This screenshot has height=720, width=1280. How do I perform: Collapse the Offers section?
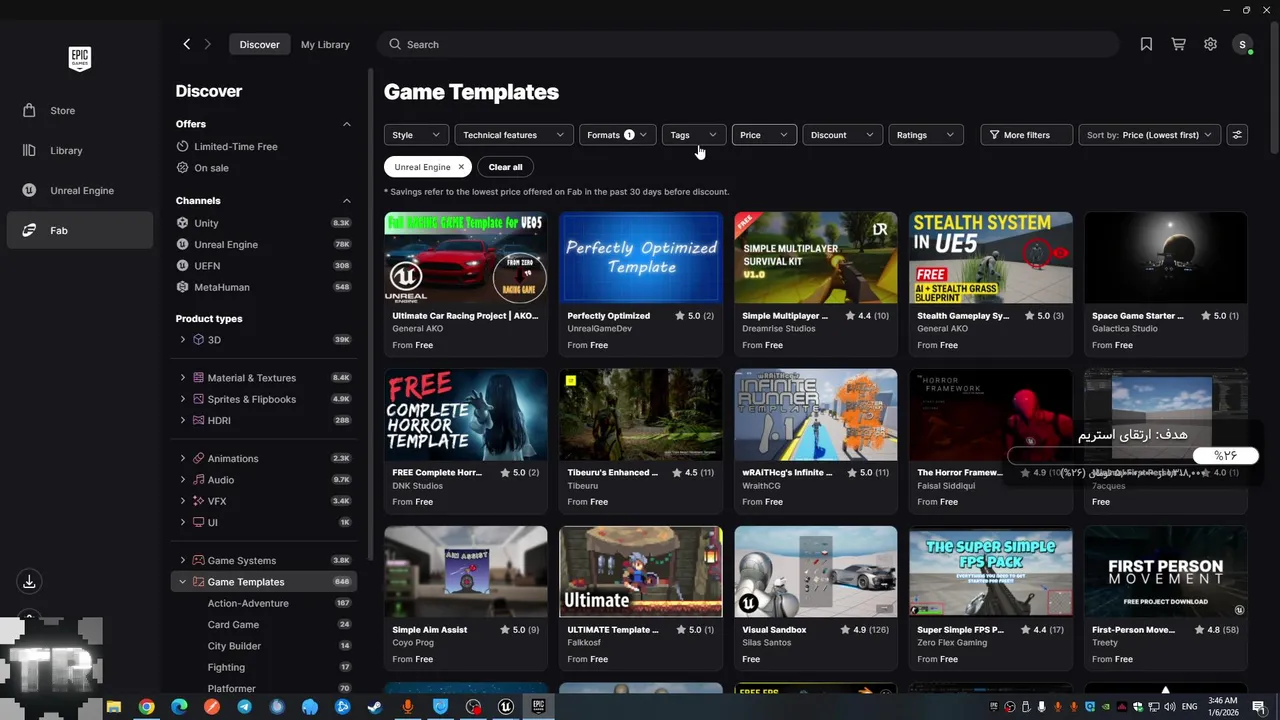tap(347, 124)
